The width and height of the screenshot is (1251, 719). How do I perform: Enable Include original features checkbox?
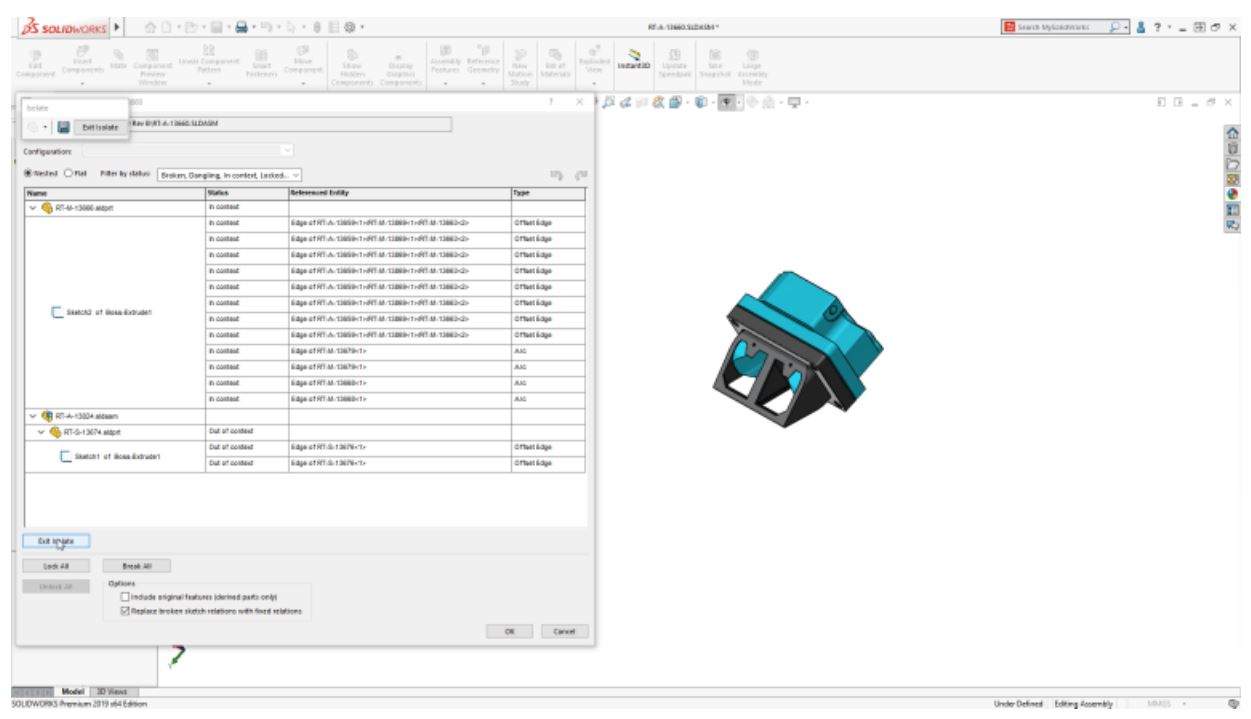(126, 597)
